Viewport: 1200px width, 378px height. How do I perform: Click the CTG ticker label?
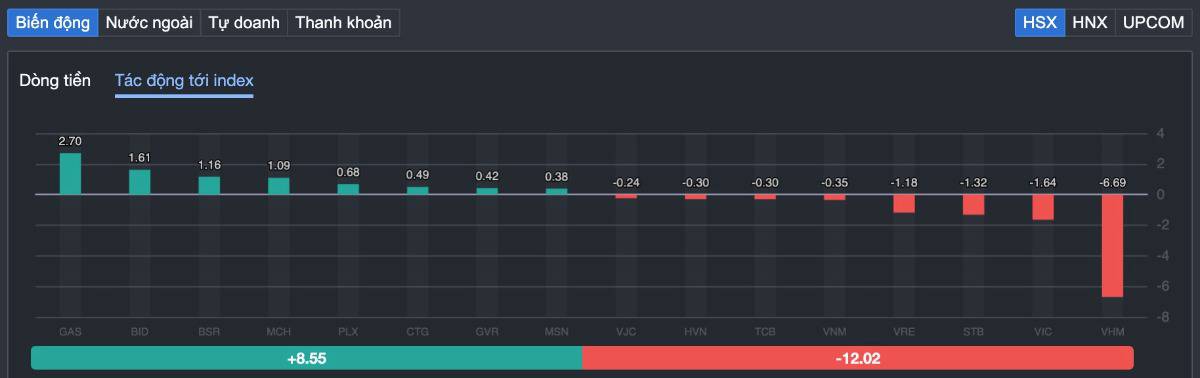[x=418, y=331]
